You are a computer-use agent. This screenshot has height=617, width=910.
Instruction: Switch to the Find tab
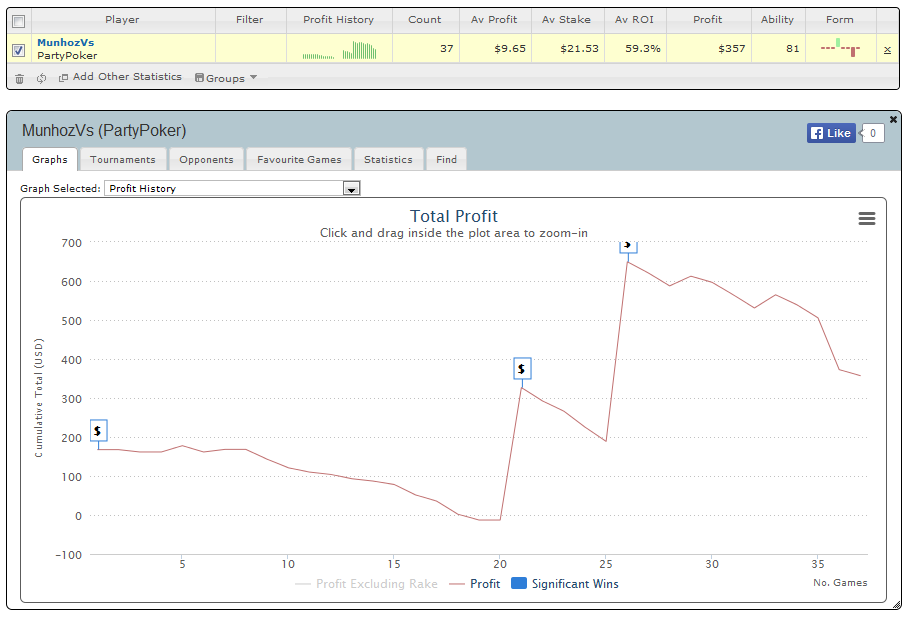pyautogui.click(x=446, y=160)
